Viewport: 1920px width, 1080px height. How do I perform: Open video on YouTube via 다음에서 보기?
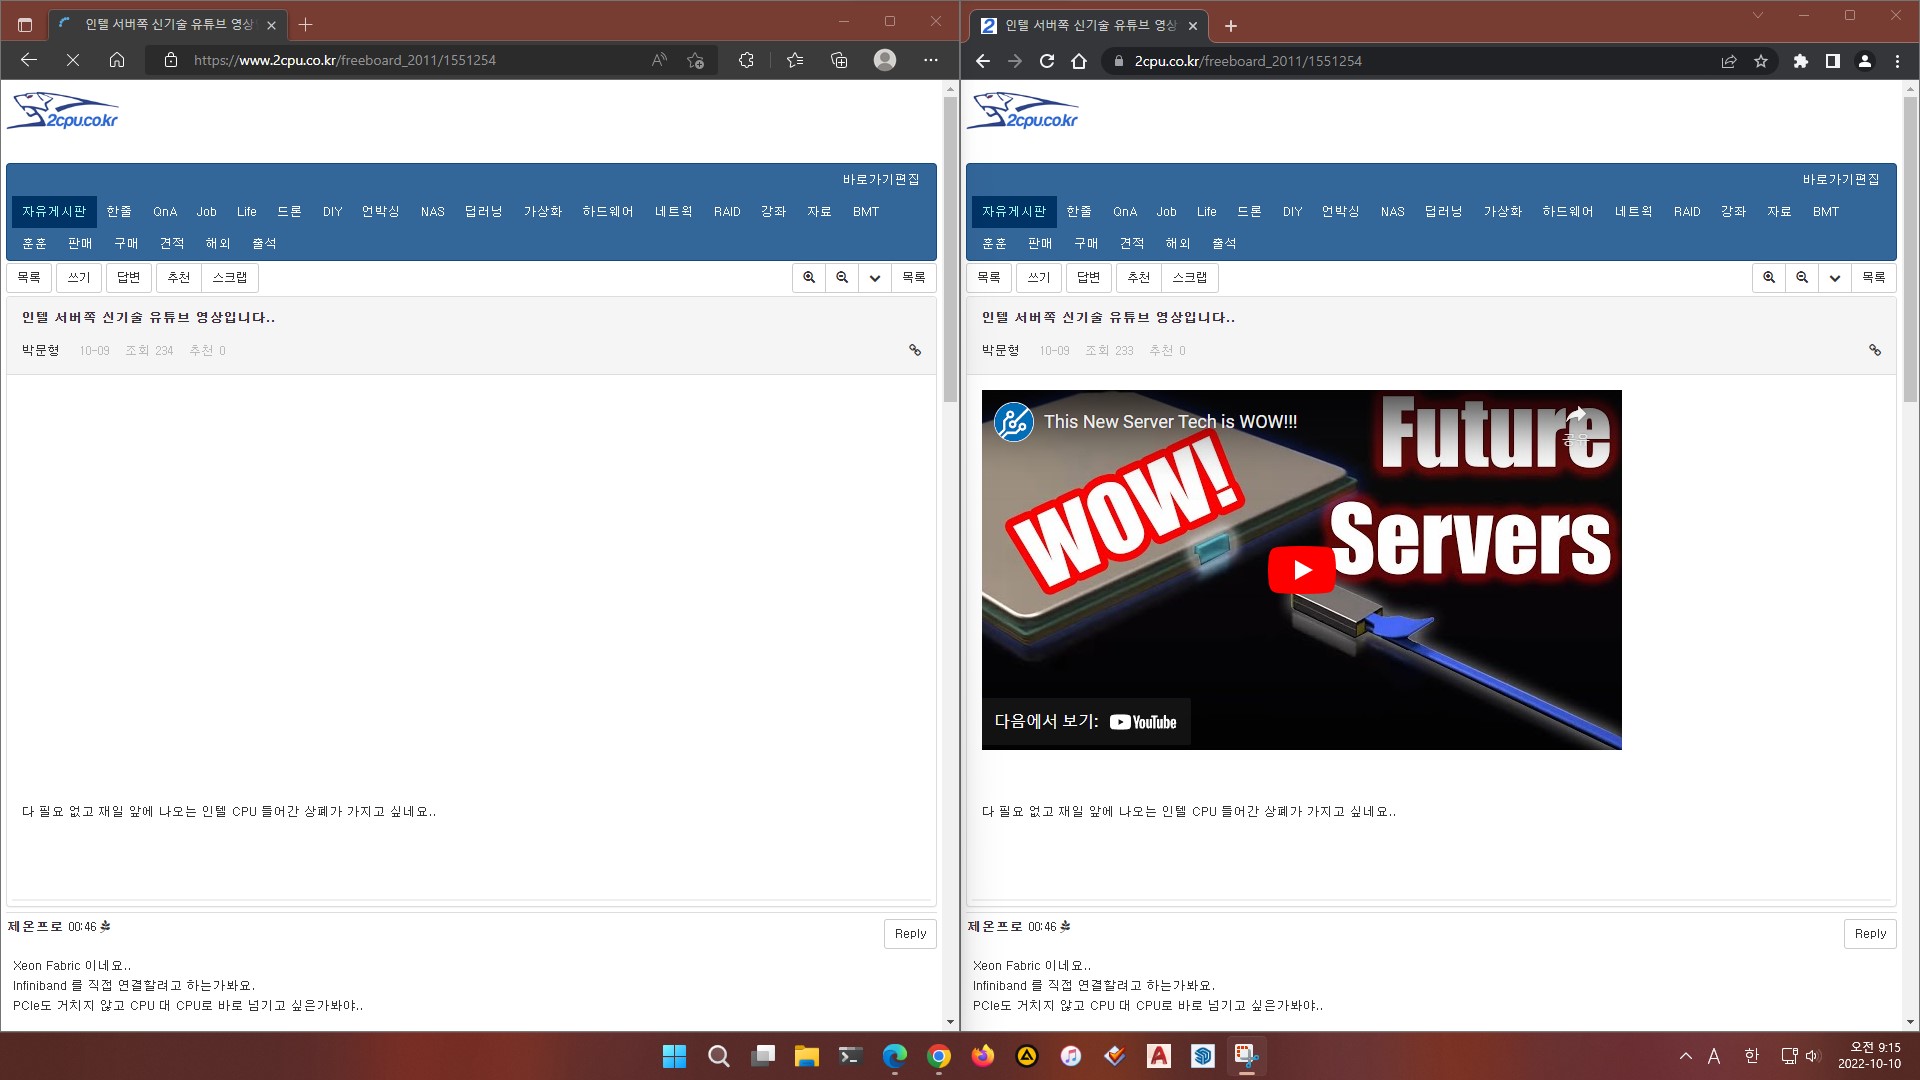(x=1086, y=722)
